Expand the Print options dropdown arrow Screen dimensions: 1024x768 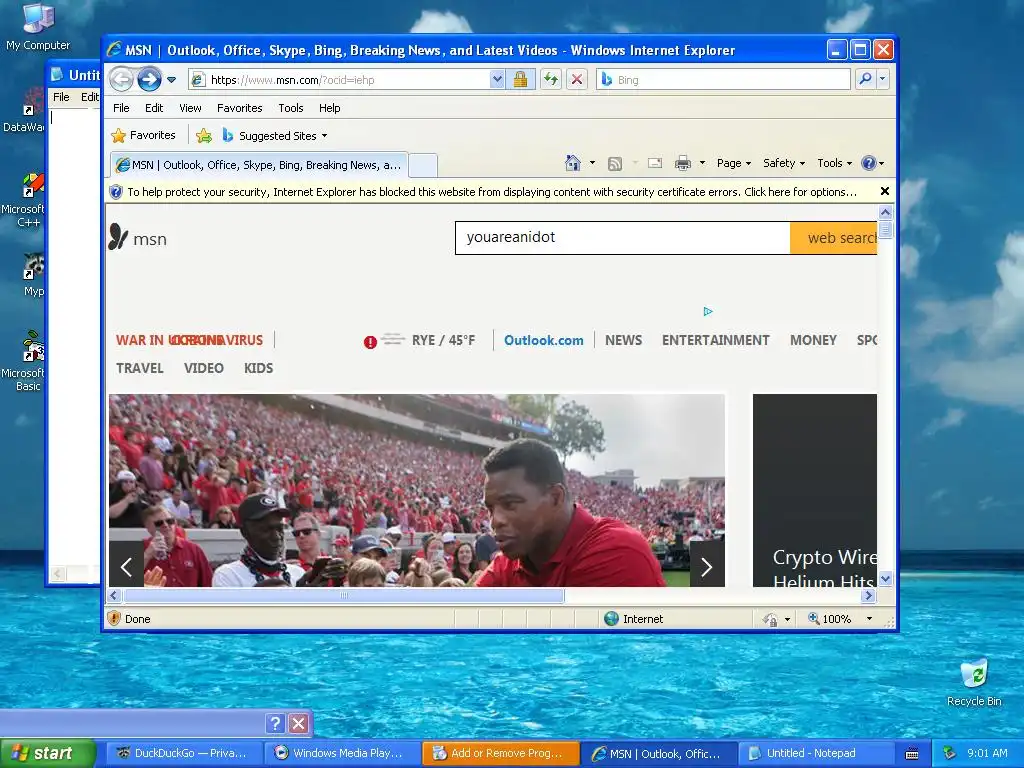(x=702, y=163)
